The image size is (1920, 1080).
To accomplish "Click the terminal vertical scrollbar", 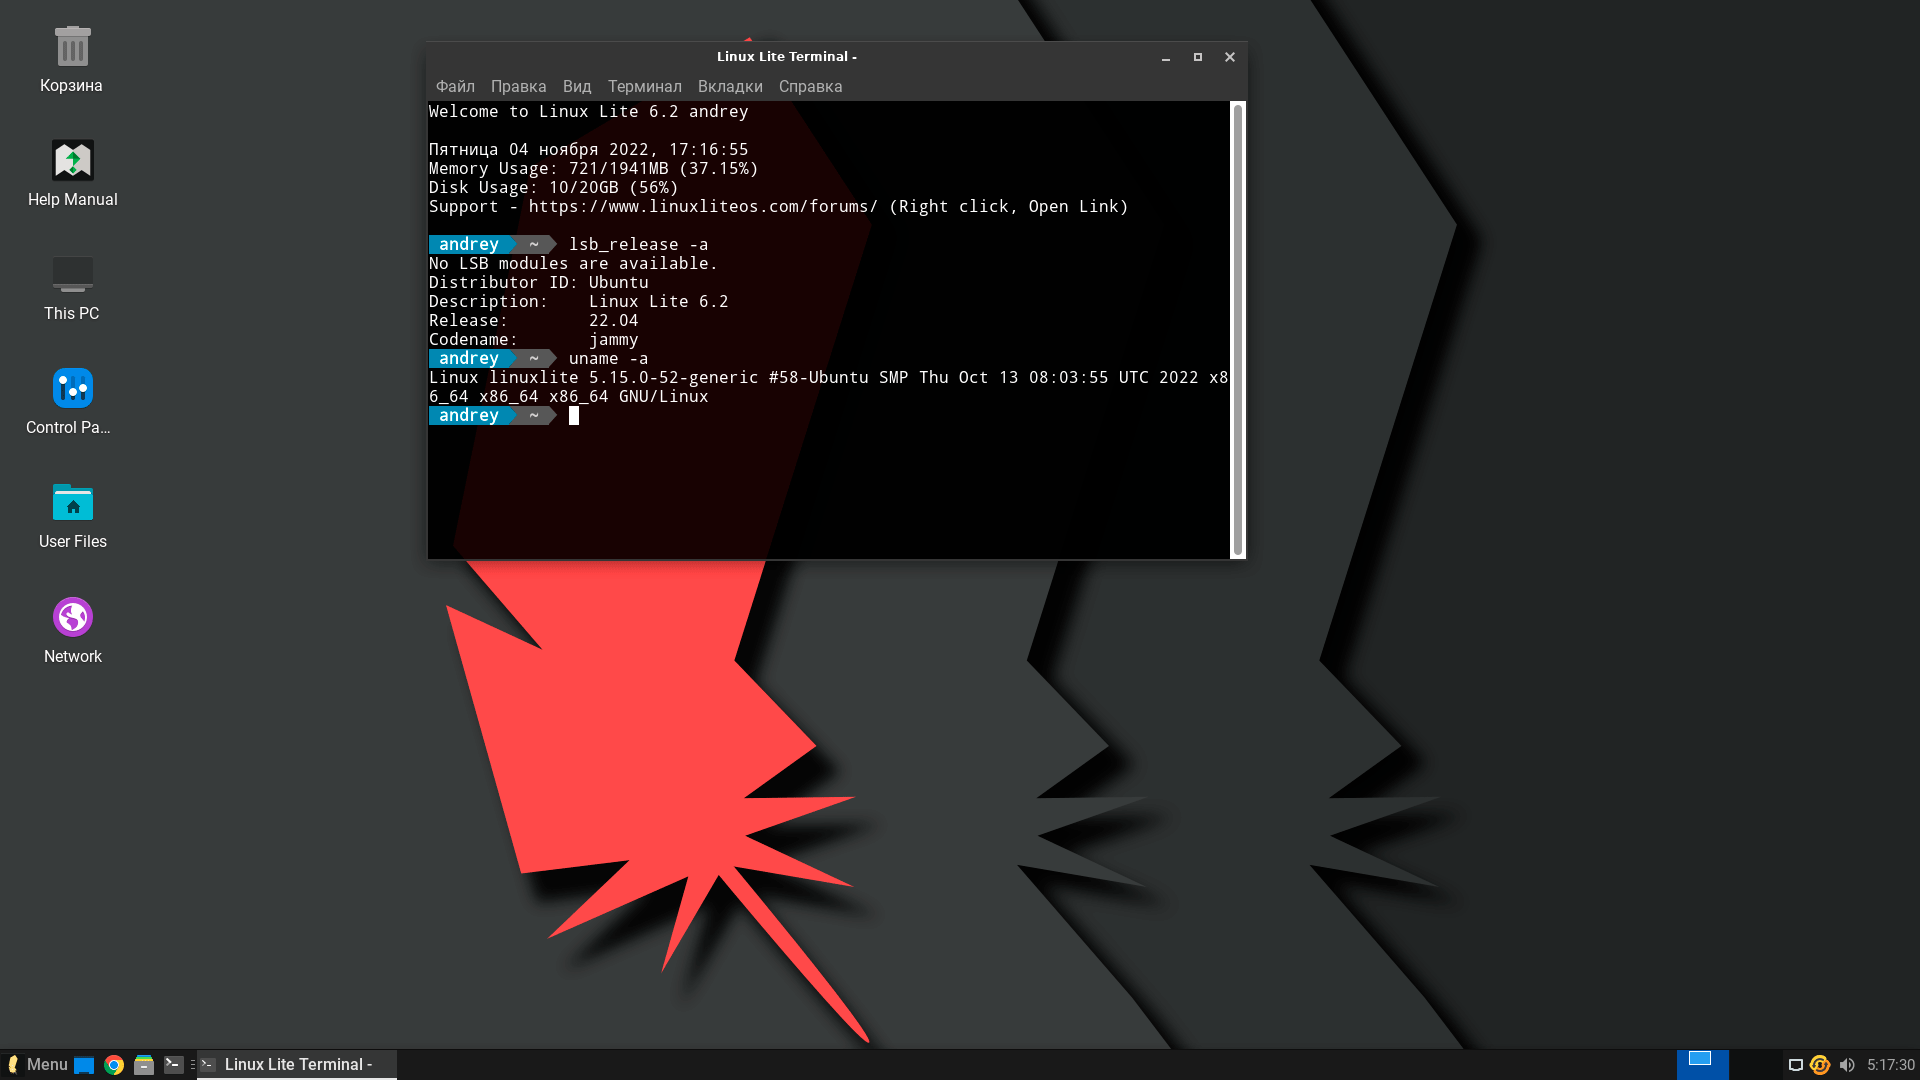I will [1238, 330].
